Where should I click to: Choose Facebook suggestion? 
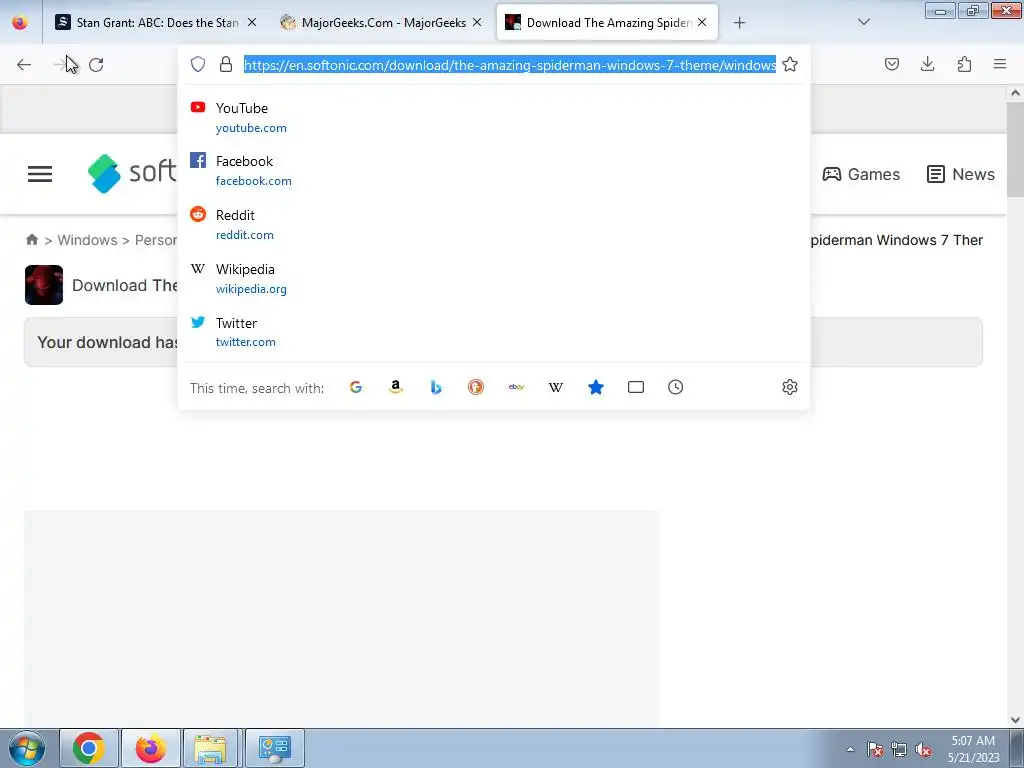tap(494, 170)
